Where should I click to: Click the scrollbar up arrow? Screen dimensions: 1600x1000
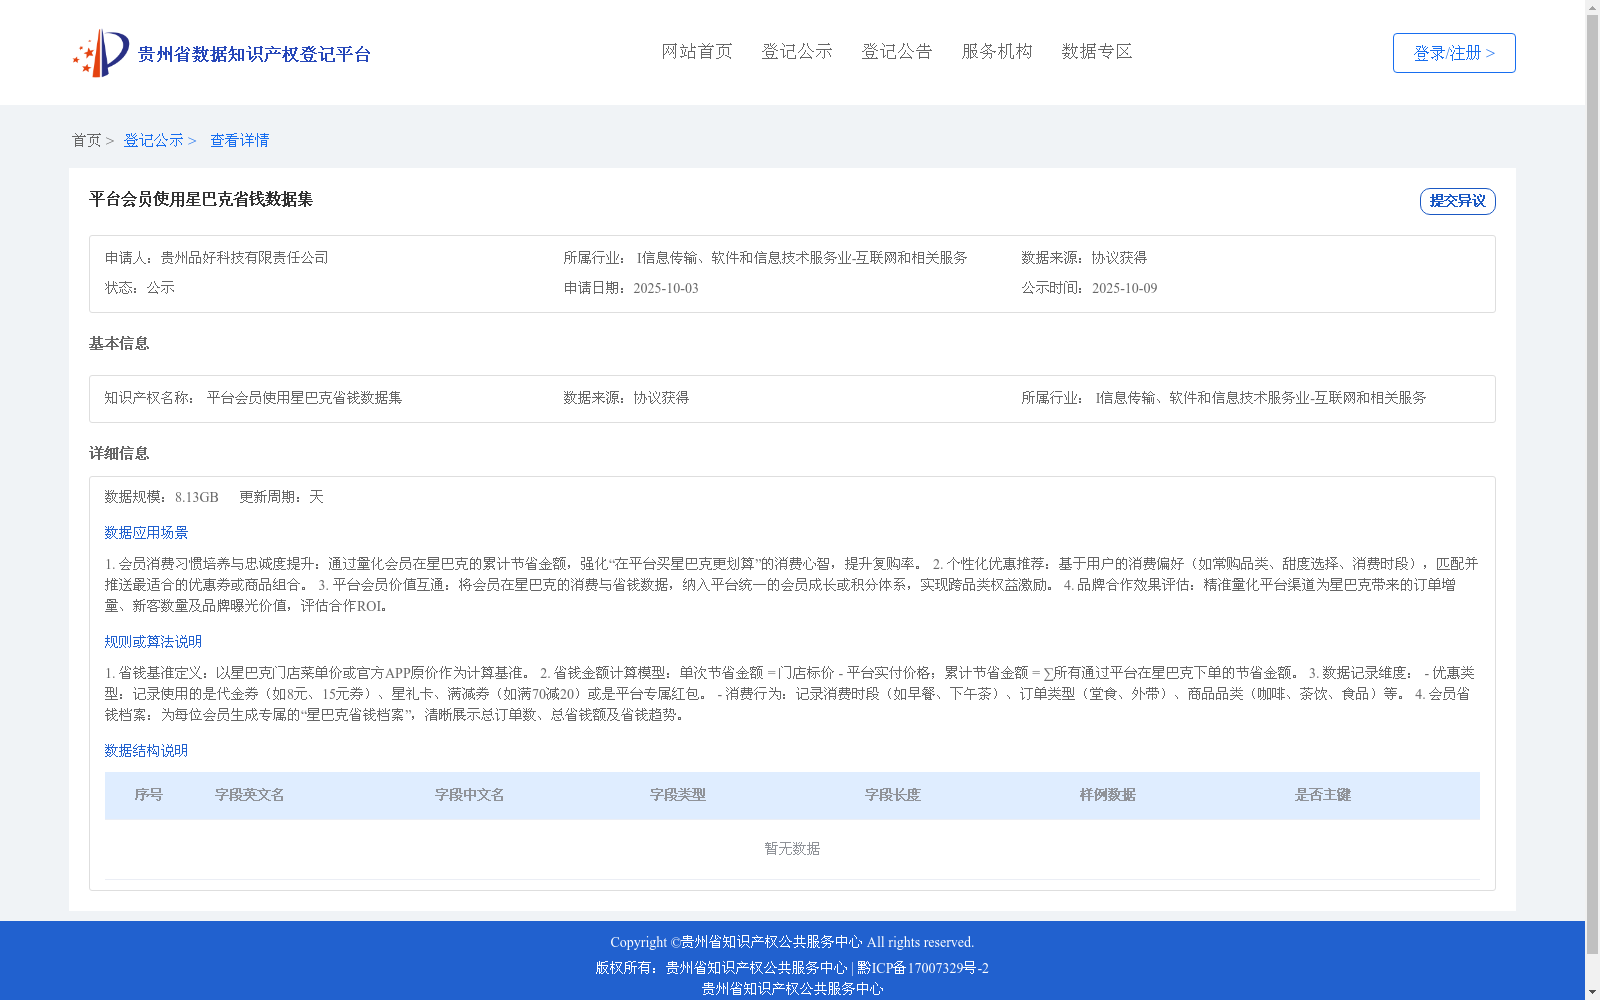point(1592,7)
